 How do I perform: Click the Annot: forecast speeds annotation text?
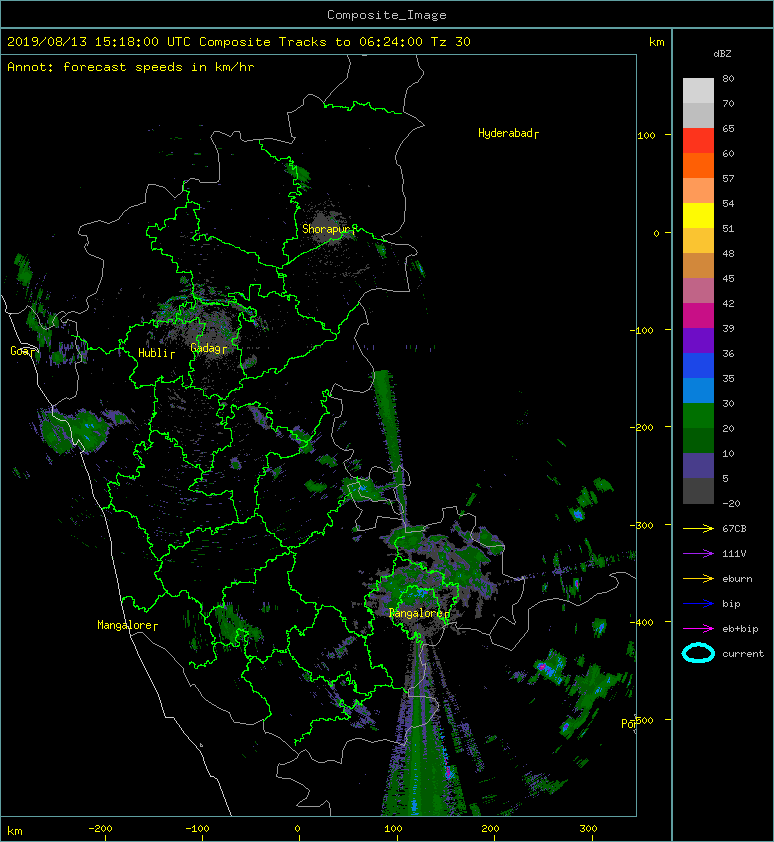131,67
